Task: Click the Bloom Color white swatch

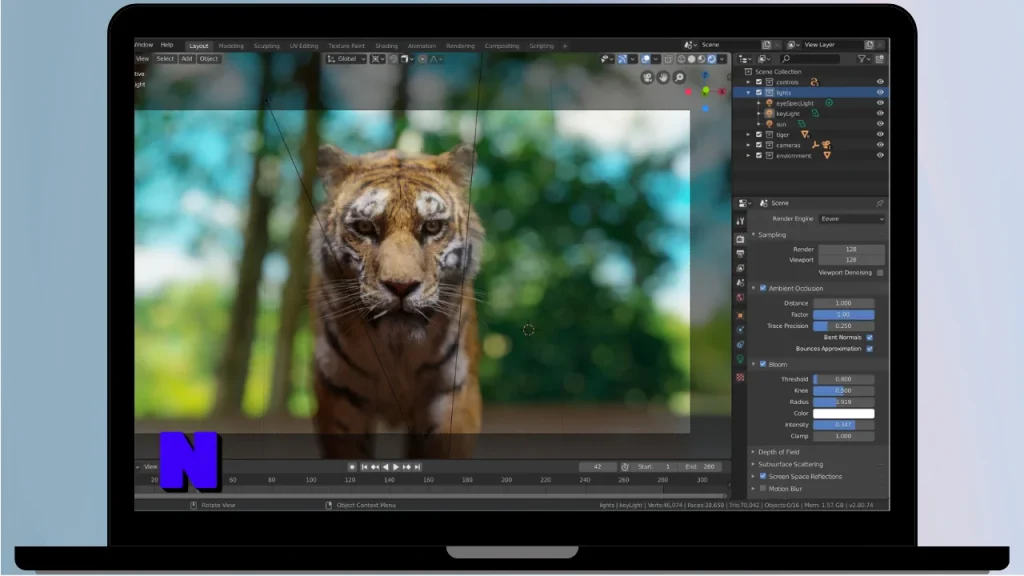Action: (x=843, y=413)
